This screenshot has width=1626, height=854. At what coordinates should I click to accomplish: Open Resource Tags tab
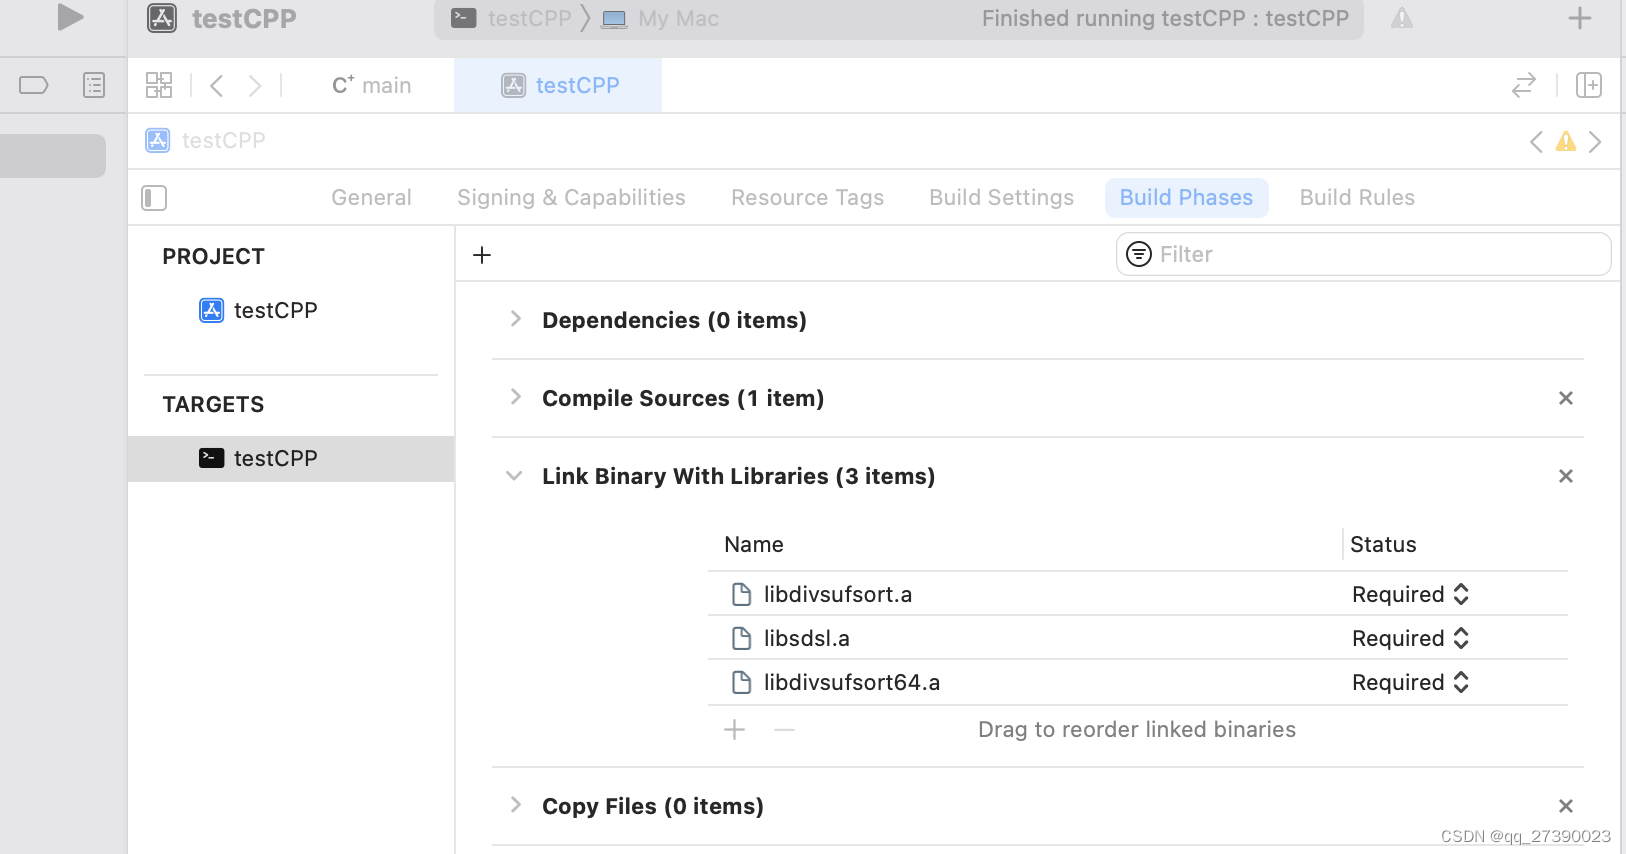click(x=807, y=197)
